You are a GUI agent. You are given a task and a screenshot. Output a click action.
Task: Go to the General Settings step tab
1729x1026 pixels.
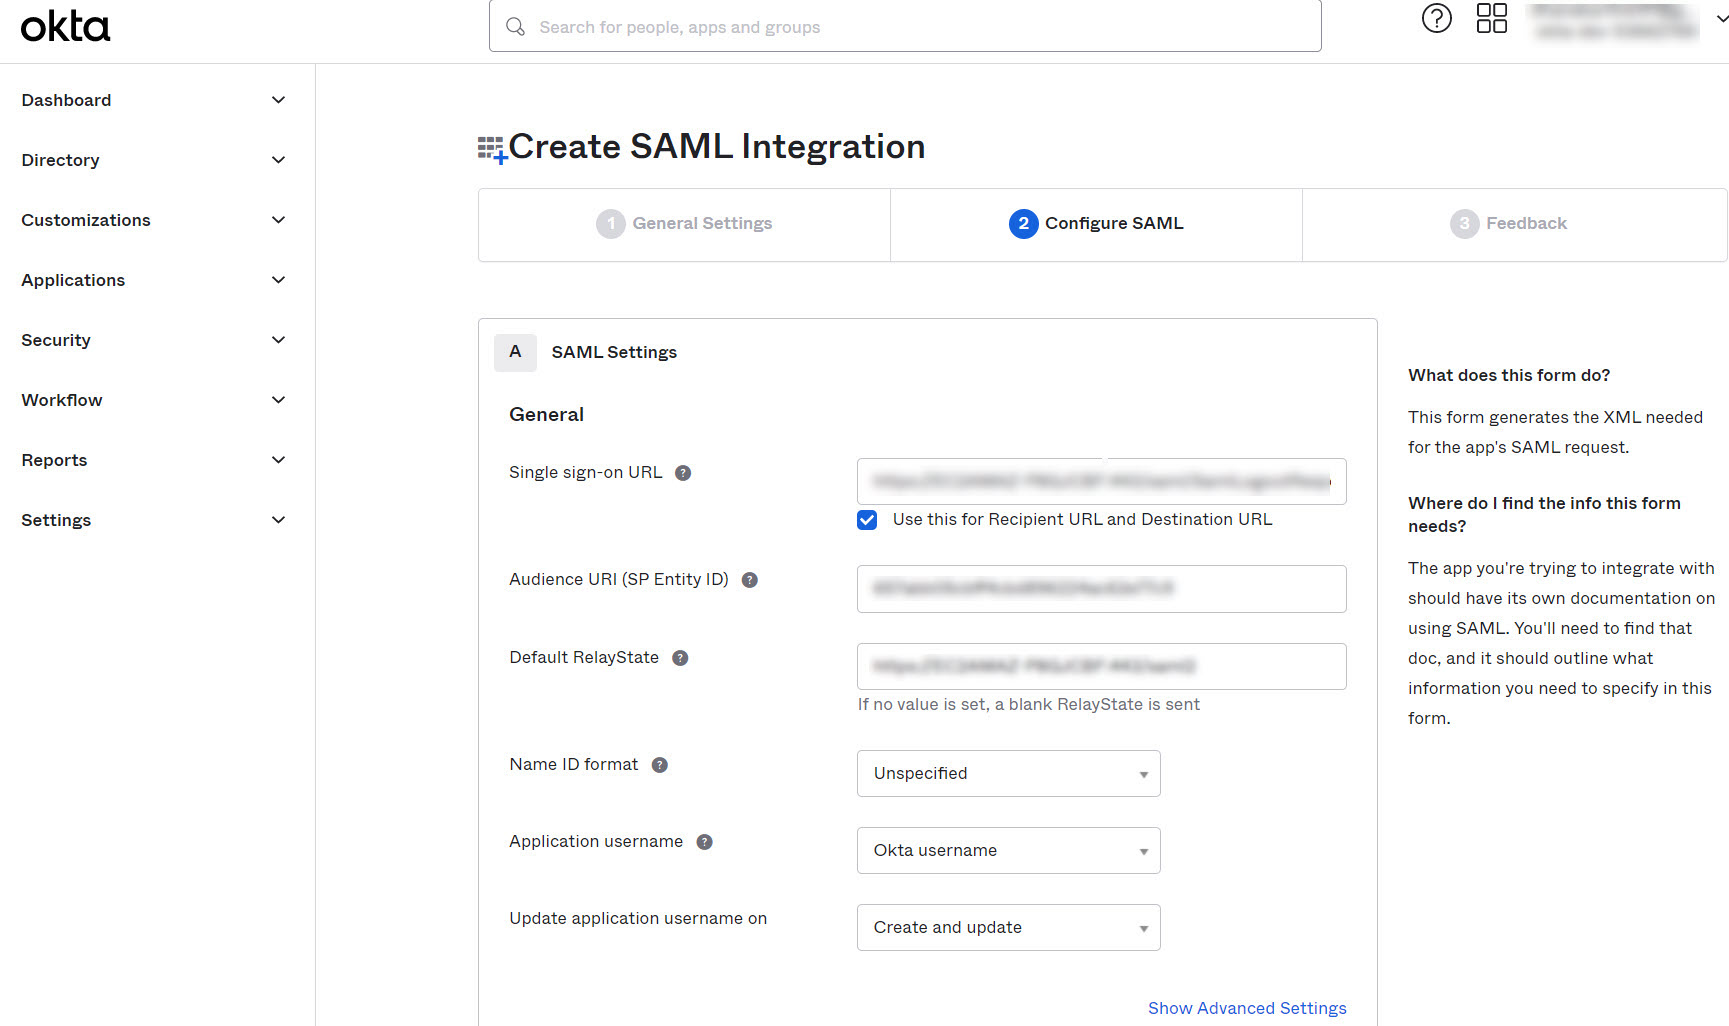click(x=685, y=224)
